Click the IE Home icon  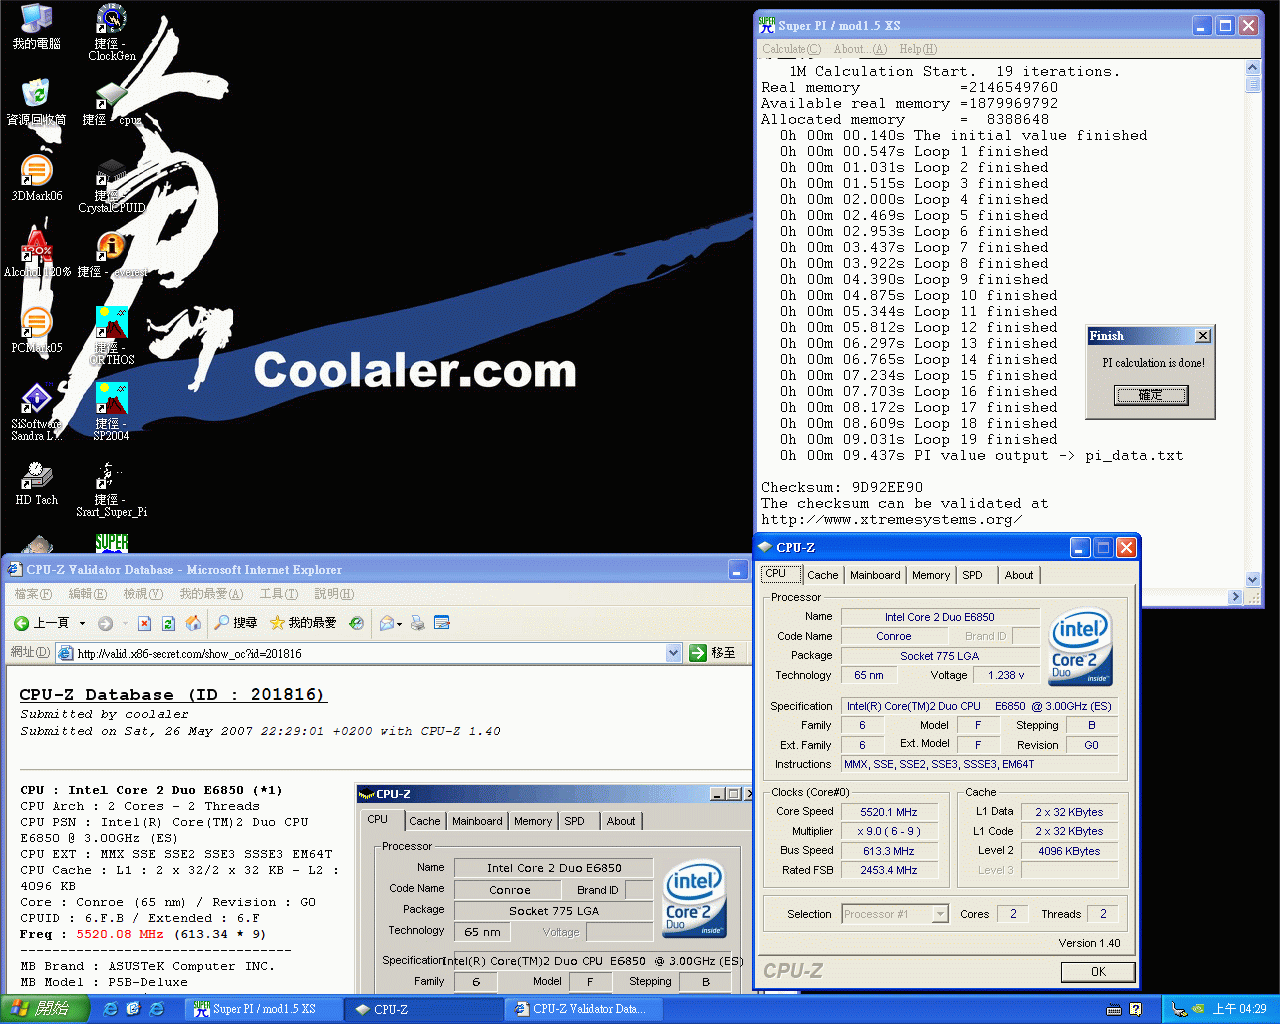coord(193,623)
